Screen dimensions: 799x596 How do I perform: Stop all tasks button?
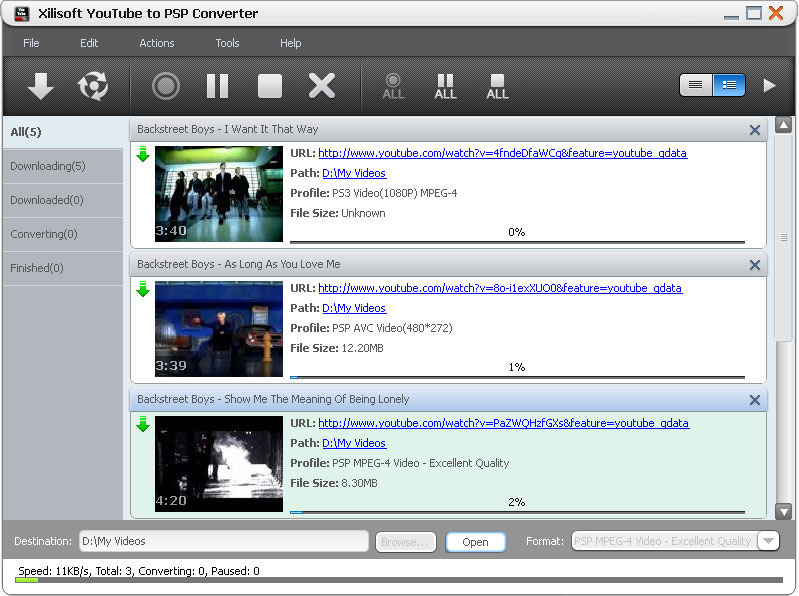coord(498,86)
